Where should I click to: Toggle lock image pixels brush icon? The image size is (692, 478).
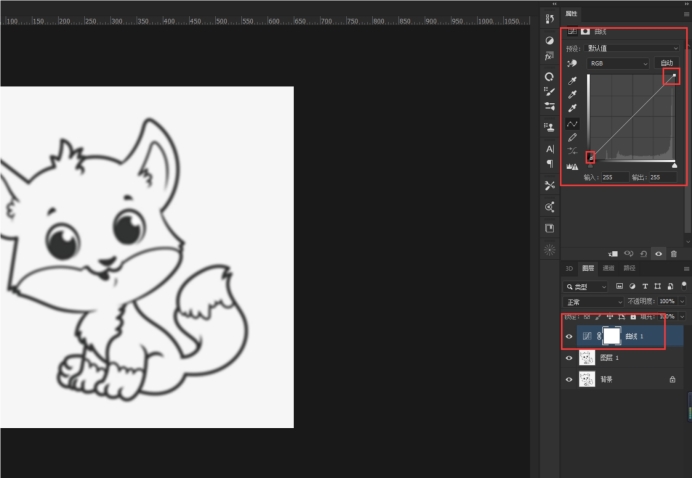click(598, 317)
